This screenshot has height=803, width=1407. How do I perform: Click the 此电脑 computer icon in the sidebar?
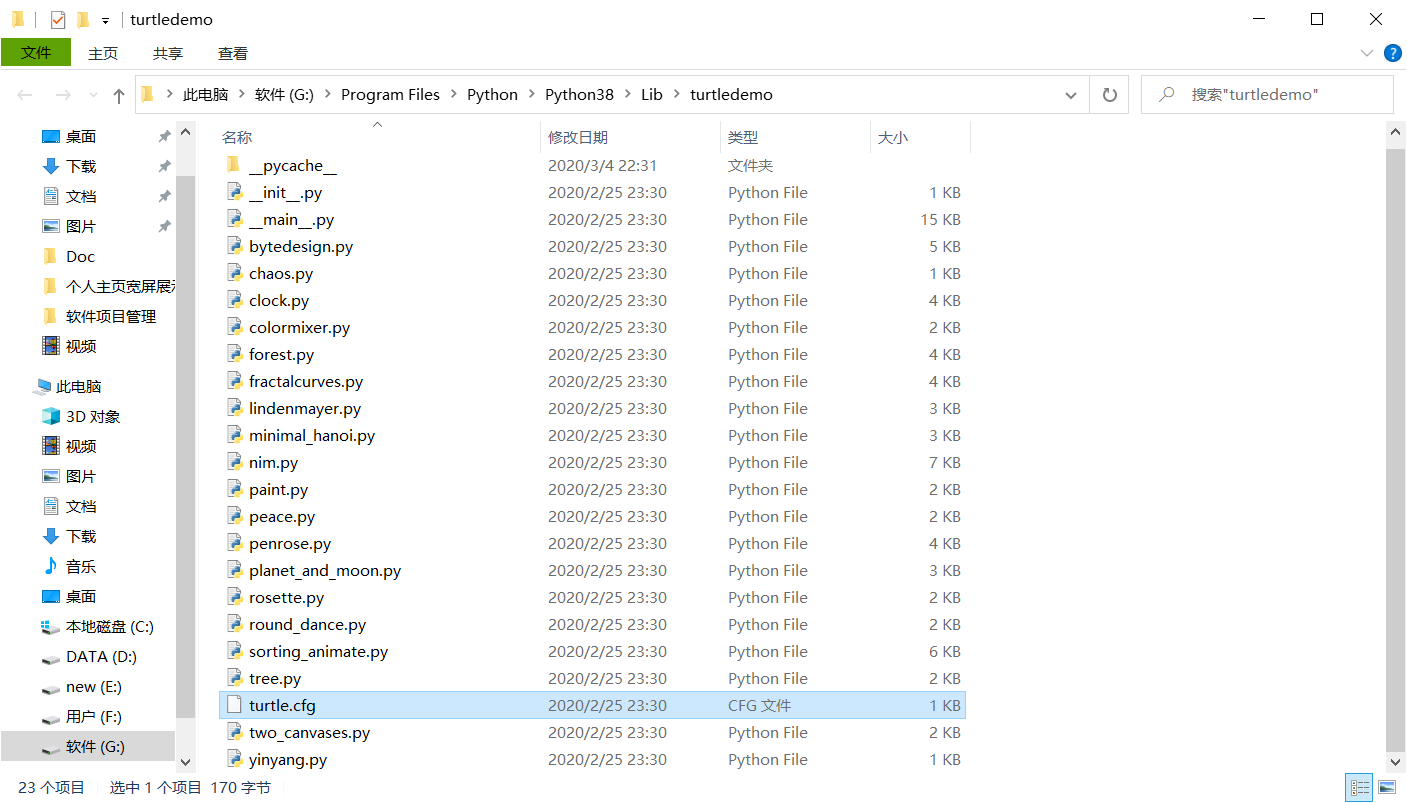click(x=42, y=386)
